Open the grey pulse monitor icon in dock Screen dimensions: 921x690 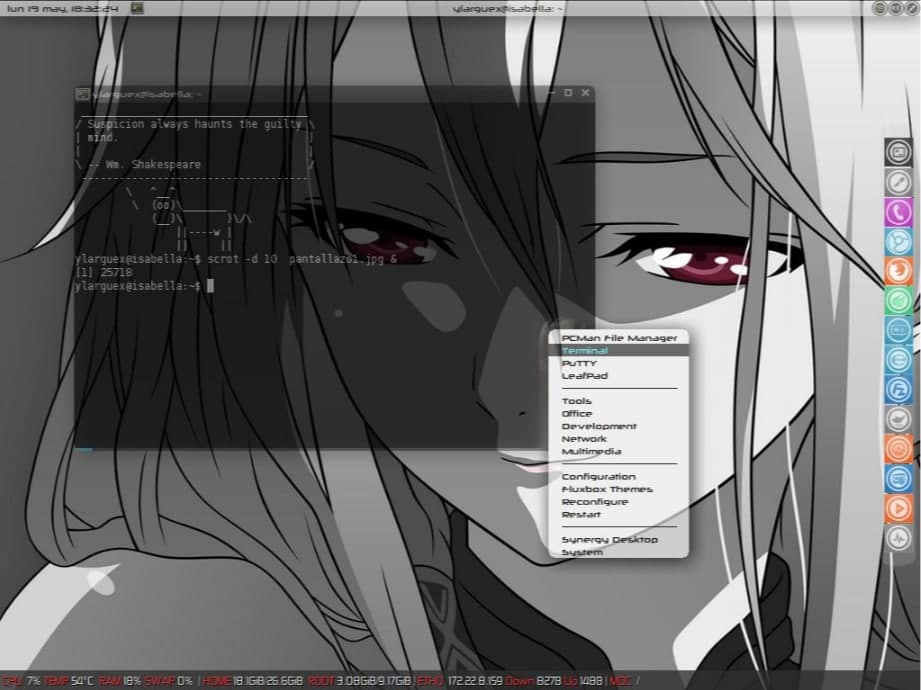(x=898, y=538)
